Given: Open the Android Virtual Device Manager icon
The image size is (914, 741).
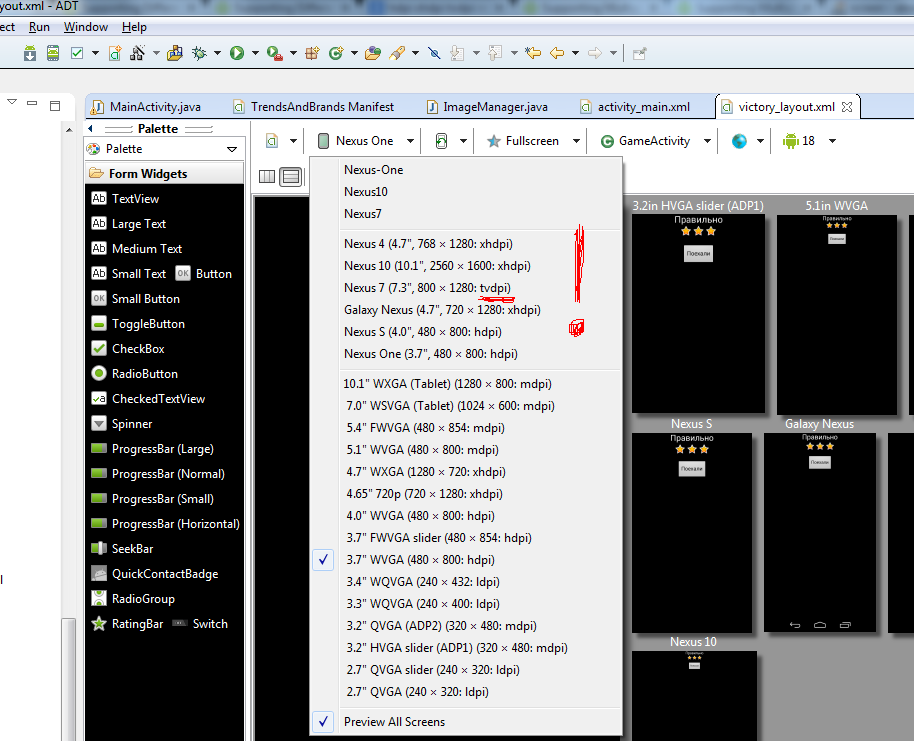Looking at the screenshot, I should (53, 54).
